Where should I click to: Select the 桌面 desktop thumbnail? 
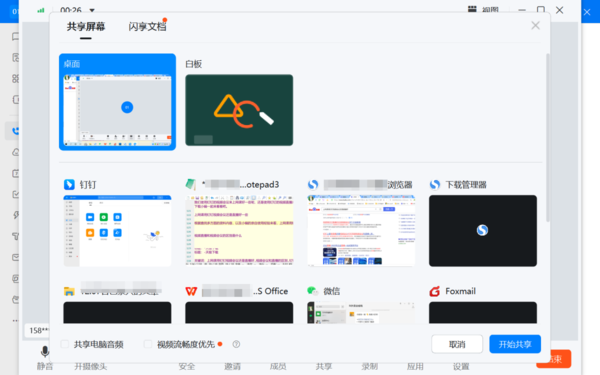117,102
